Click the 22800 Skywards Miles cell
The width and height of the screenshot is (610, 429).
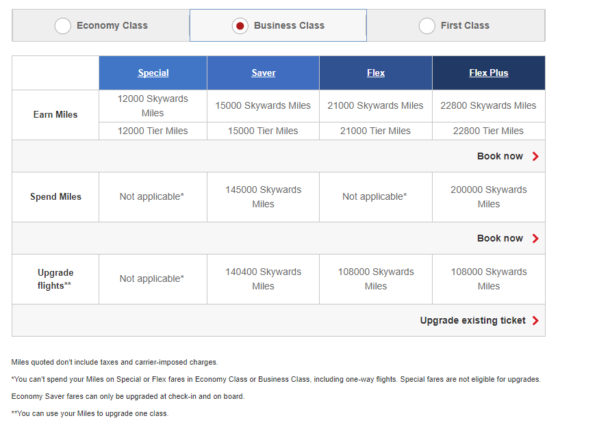[x=488, y=106]
